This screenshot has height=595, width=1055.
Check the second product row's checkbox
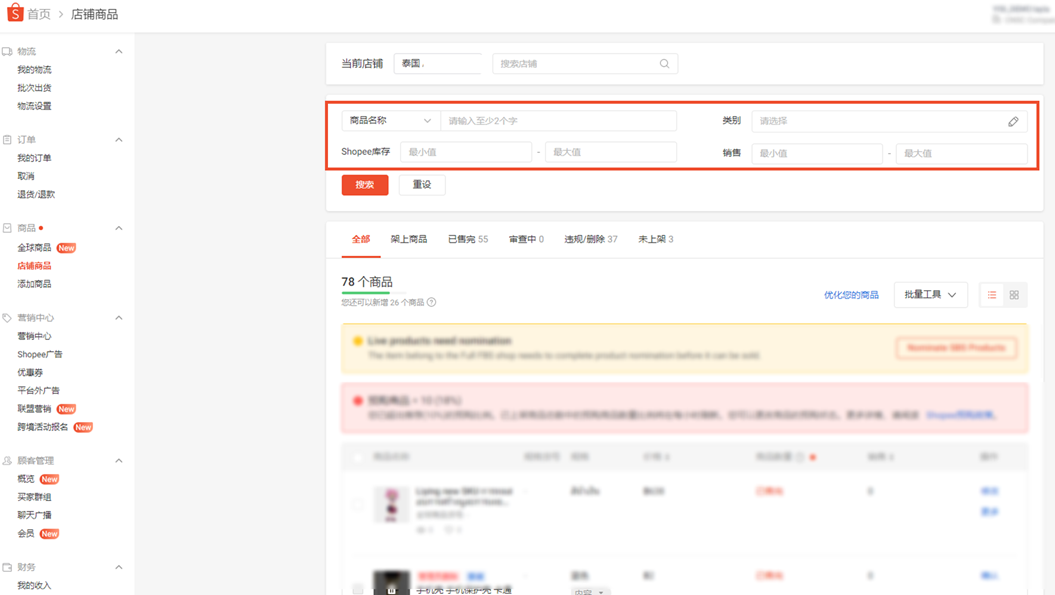[357, 588]
